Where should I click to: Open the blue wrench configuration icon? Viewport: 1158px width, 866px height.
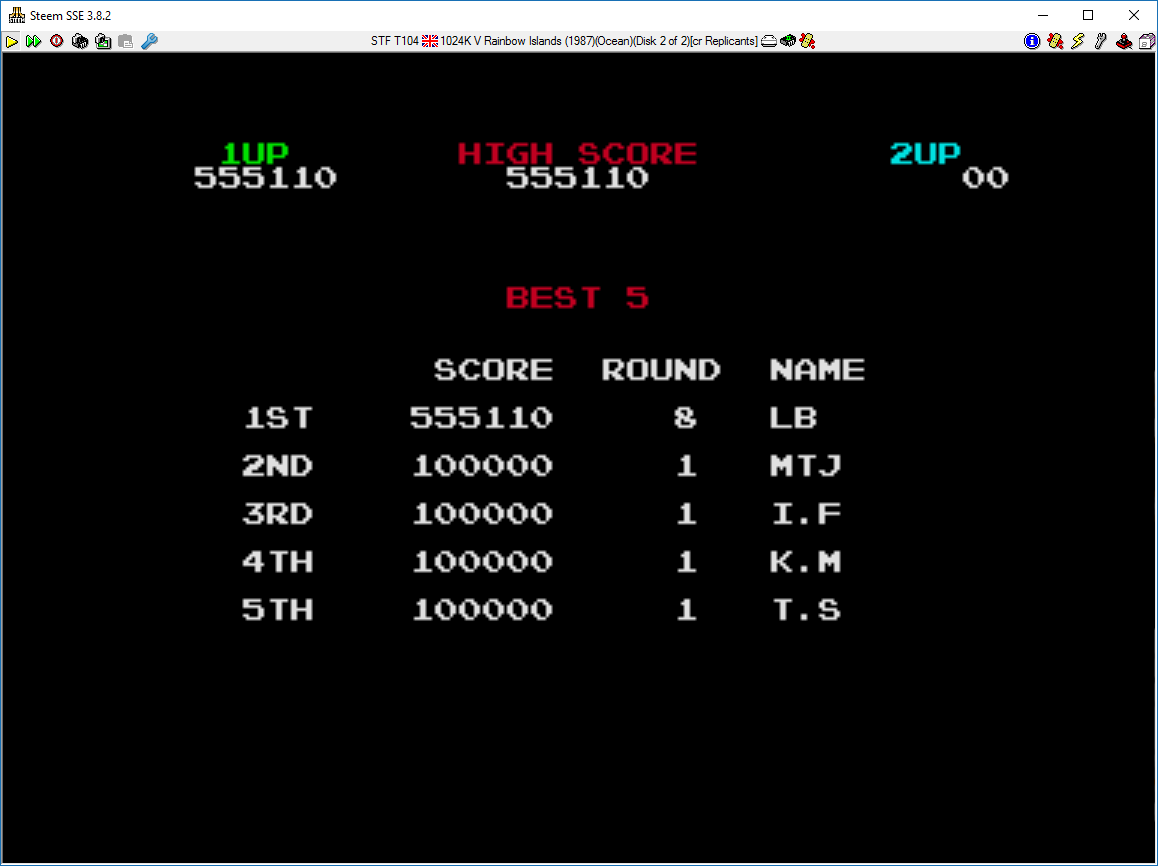click(x=149, y=41)
